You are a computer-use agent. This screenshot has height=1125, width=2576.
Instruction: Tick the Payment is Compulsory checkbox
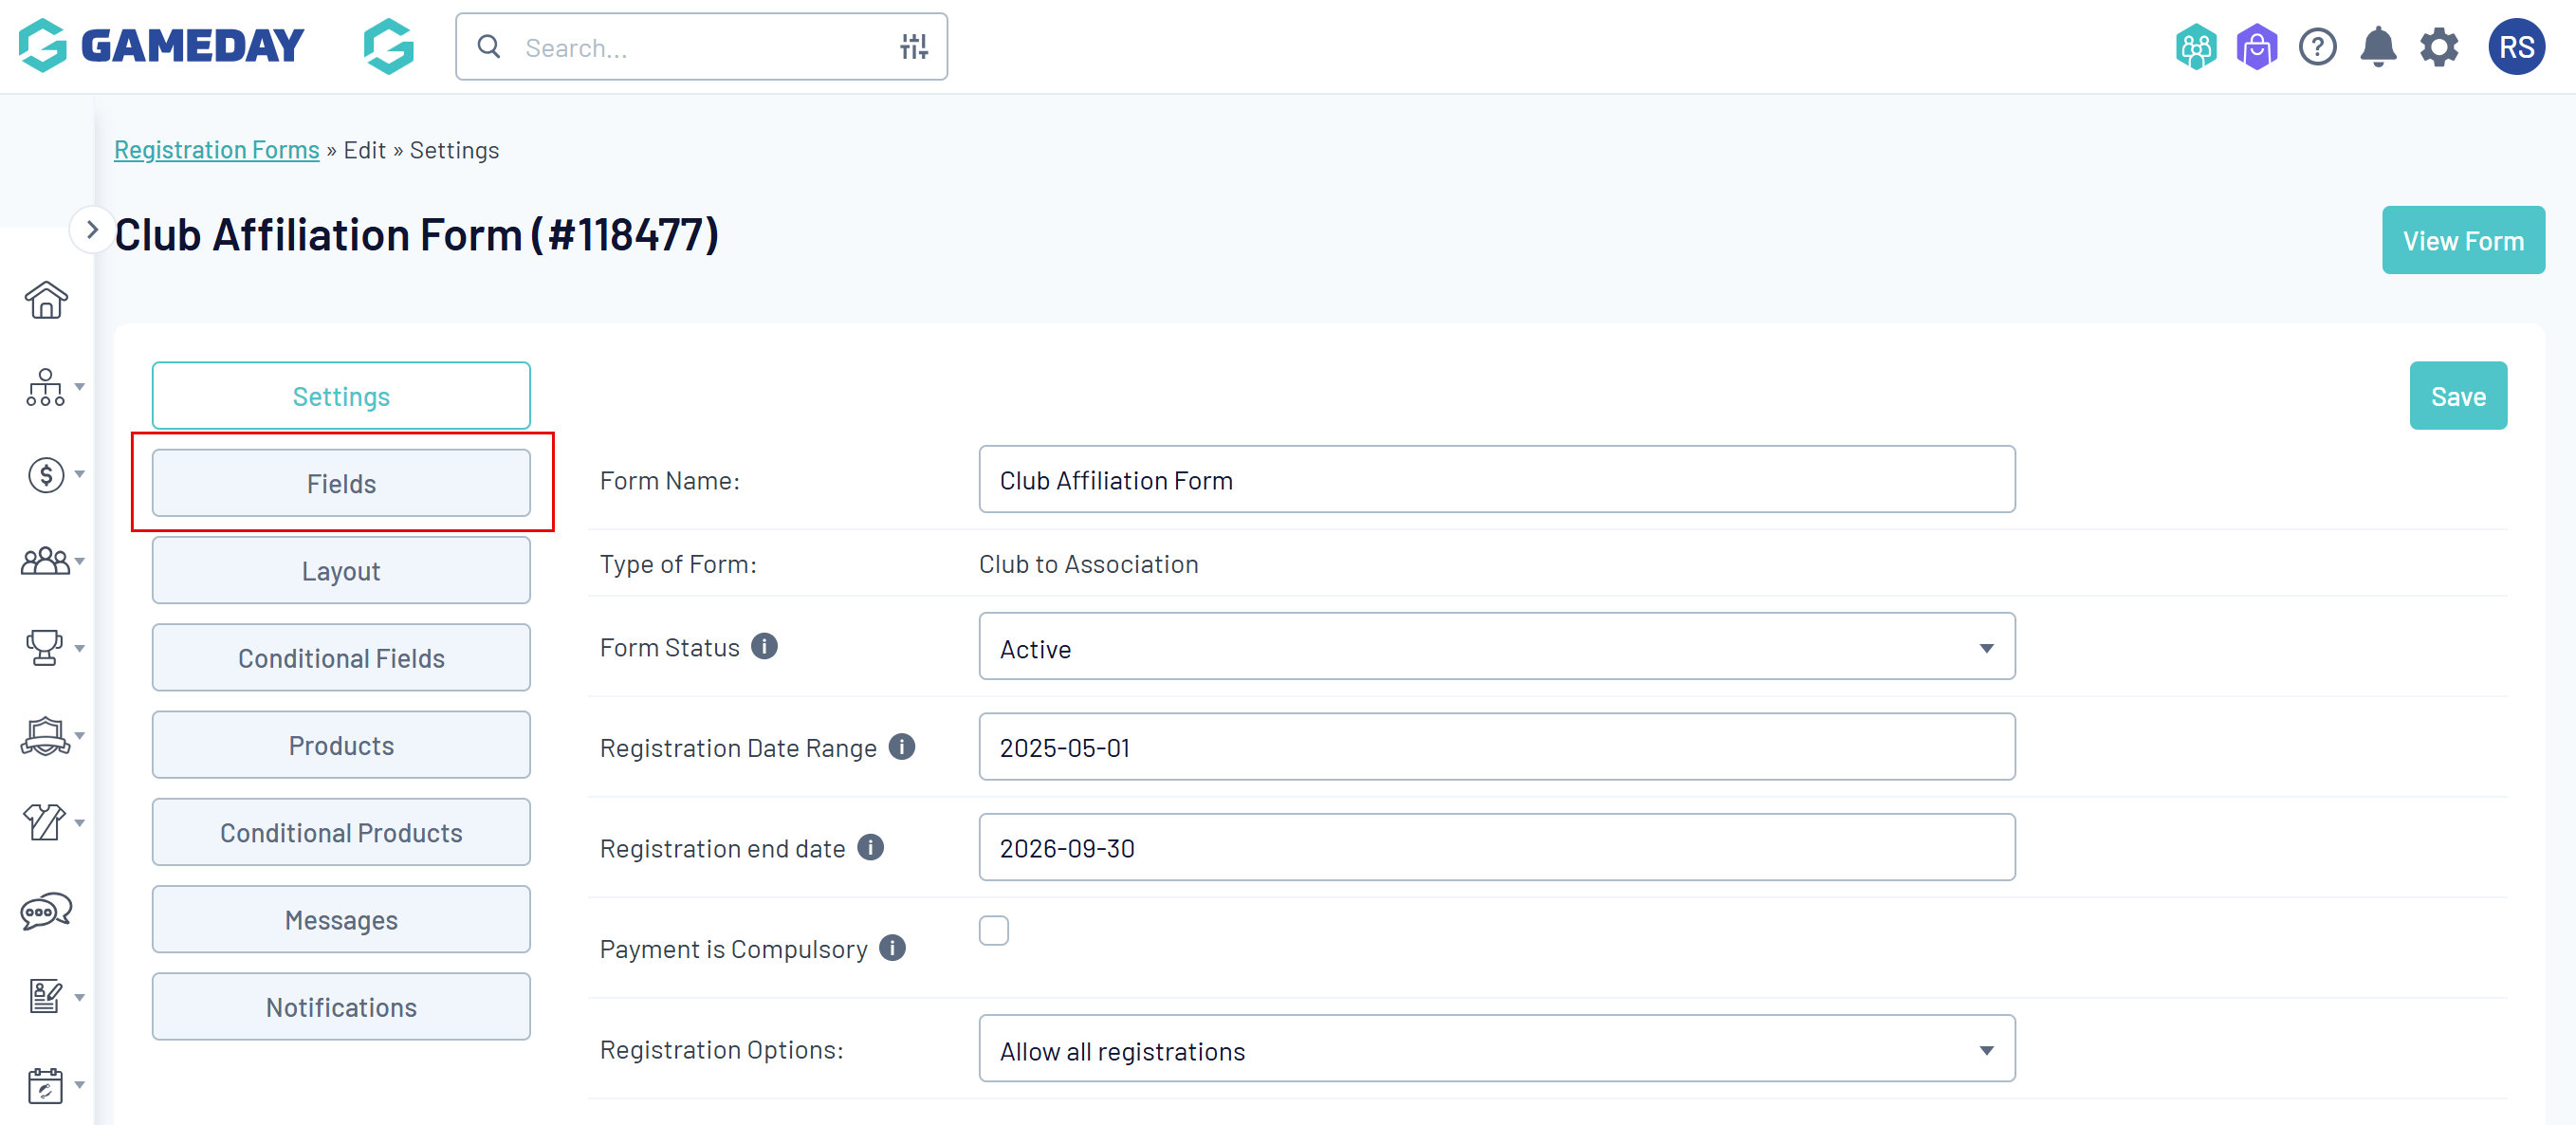(993, 931)
